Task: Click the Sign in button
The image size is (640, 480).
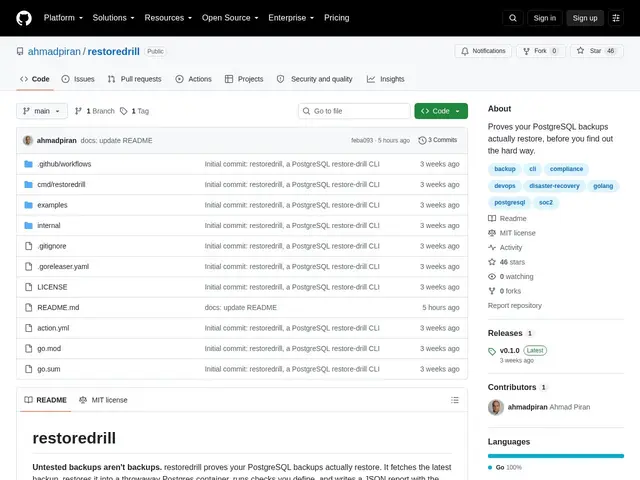Action: tap(544, 18)
